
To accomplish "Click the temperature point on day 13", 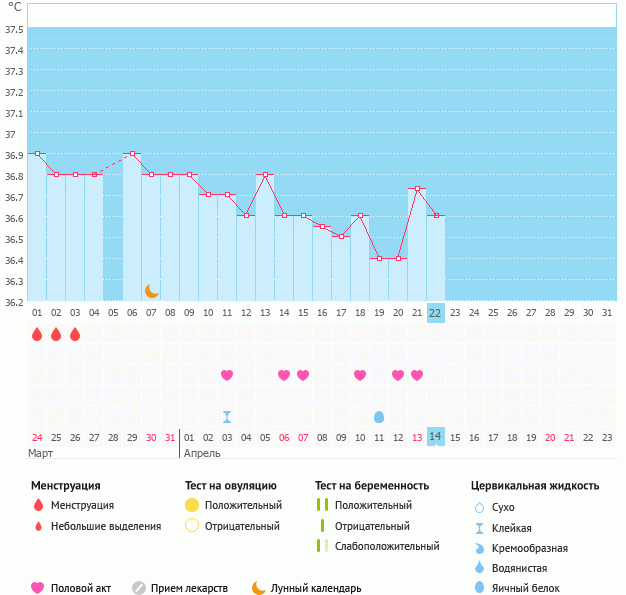I will coord(265,174).
